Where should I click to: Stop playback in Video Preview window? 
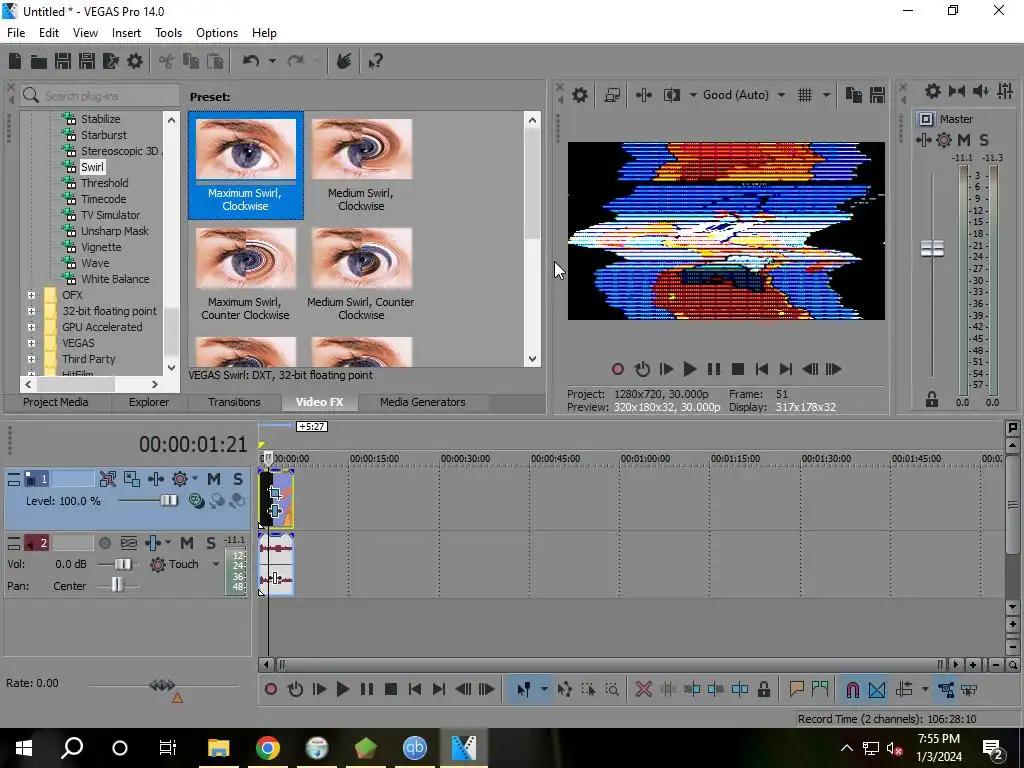(x=738, y=370)
